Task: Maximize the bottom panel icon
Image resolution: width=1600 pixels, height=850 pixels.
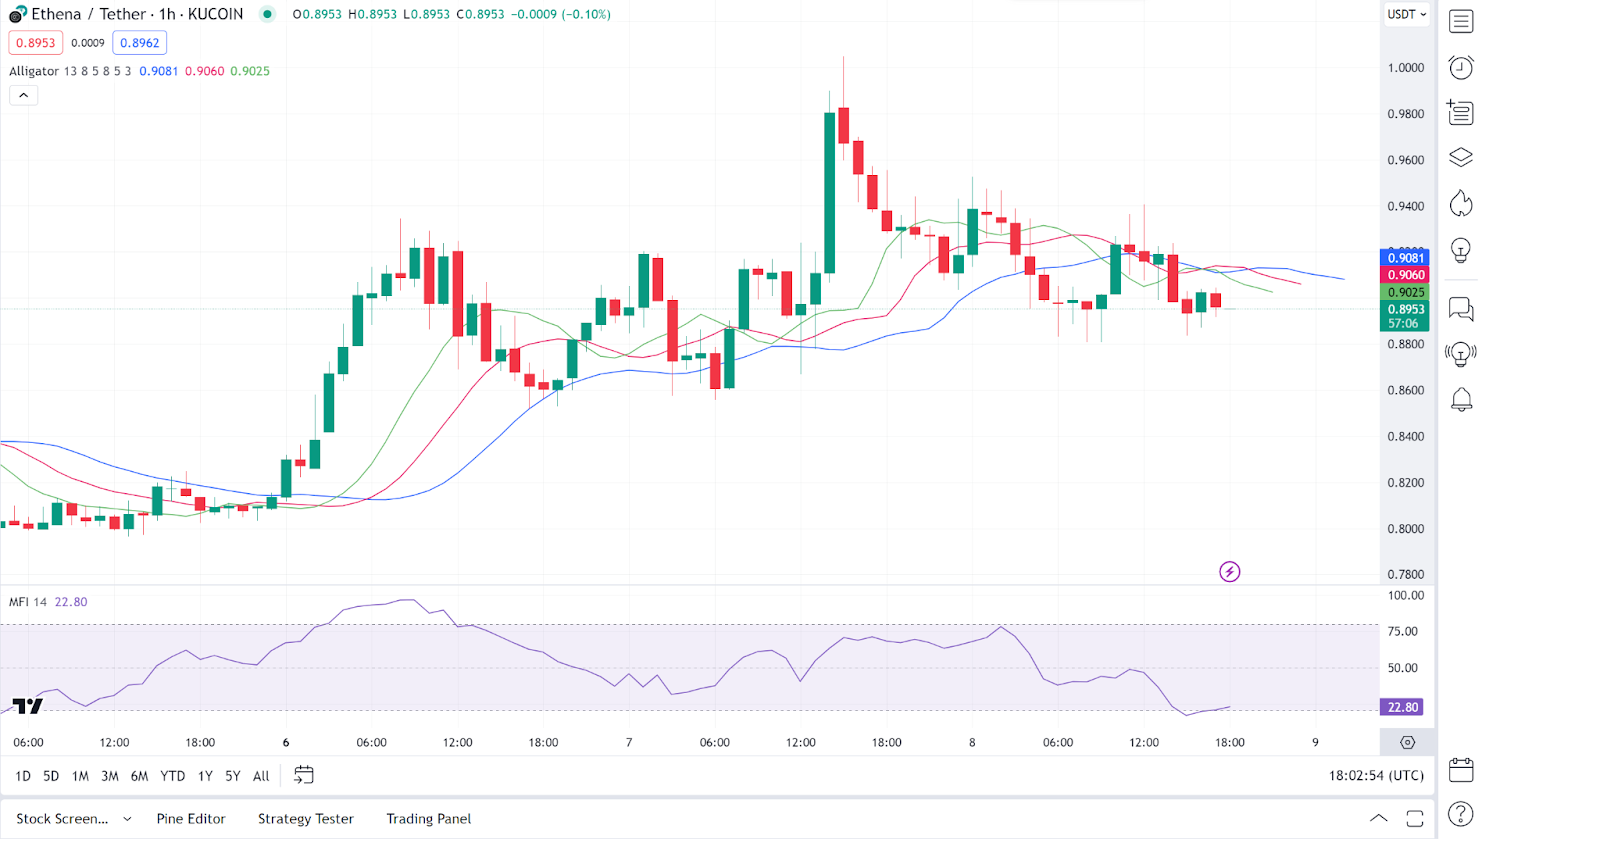Action: [1415, 819]
